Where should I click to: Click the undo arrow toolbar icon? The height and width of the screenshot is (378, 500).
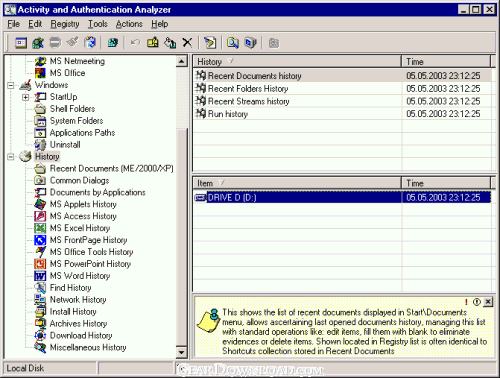point(135,43)
